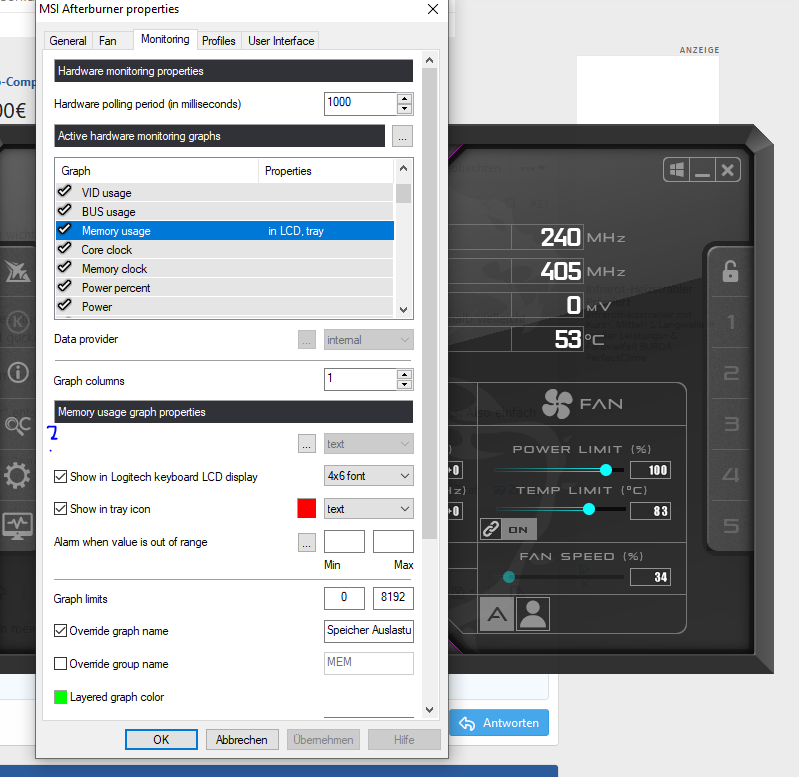Viewport: 799px width, 777px height.
Task: Click the red tray icon color swatch
Action: [x=307, y=508]
